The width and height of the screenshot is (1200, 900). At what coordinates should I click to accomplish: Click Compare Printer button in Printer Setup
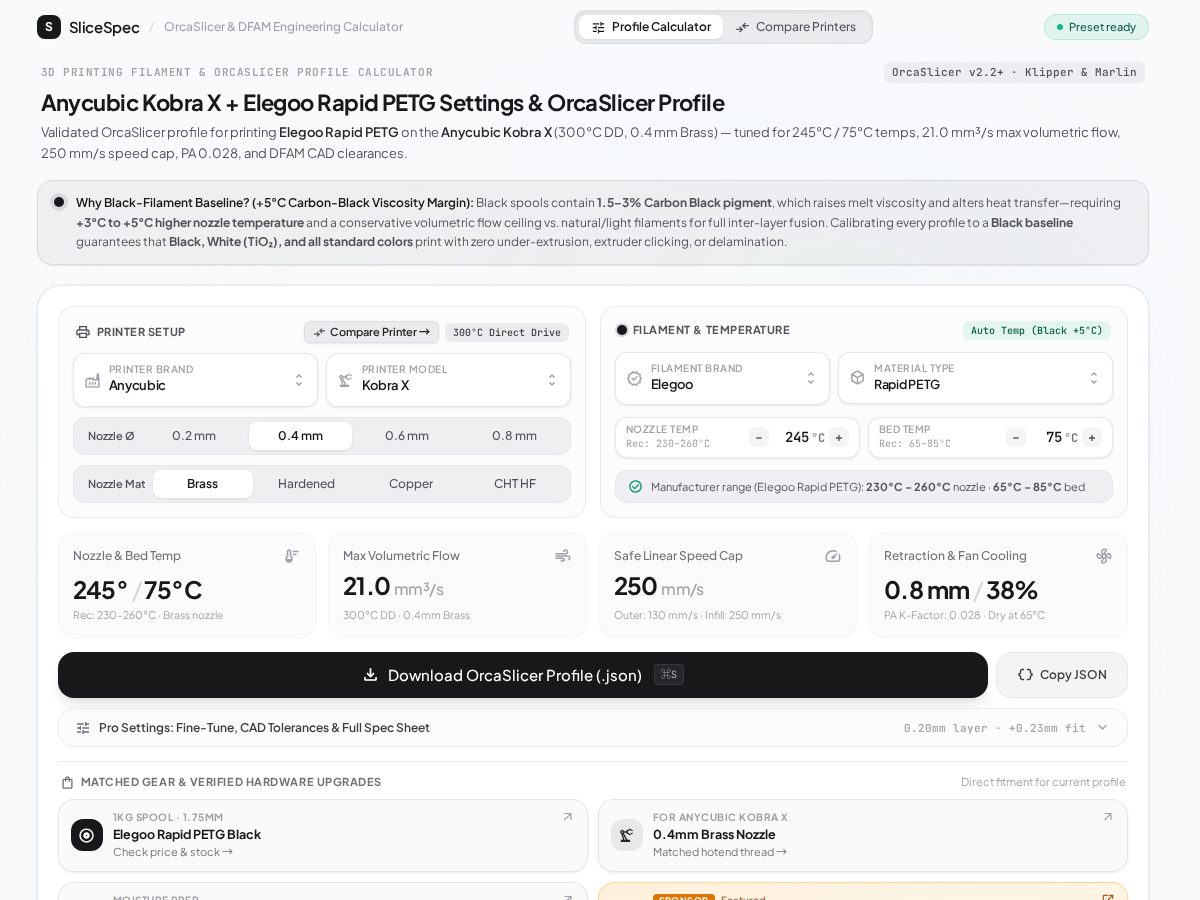372,332
